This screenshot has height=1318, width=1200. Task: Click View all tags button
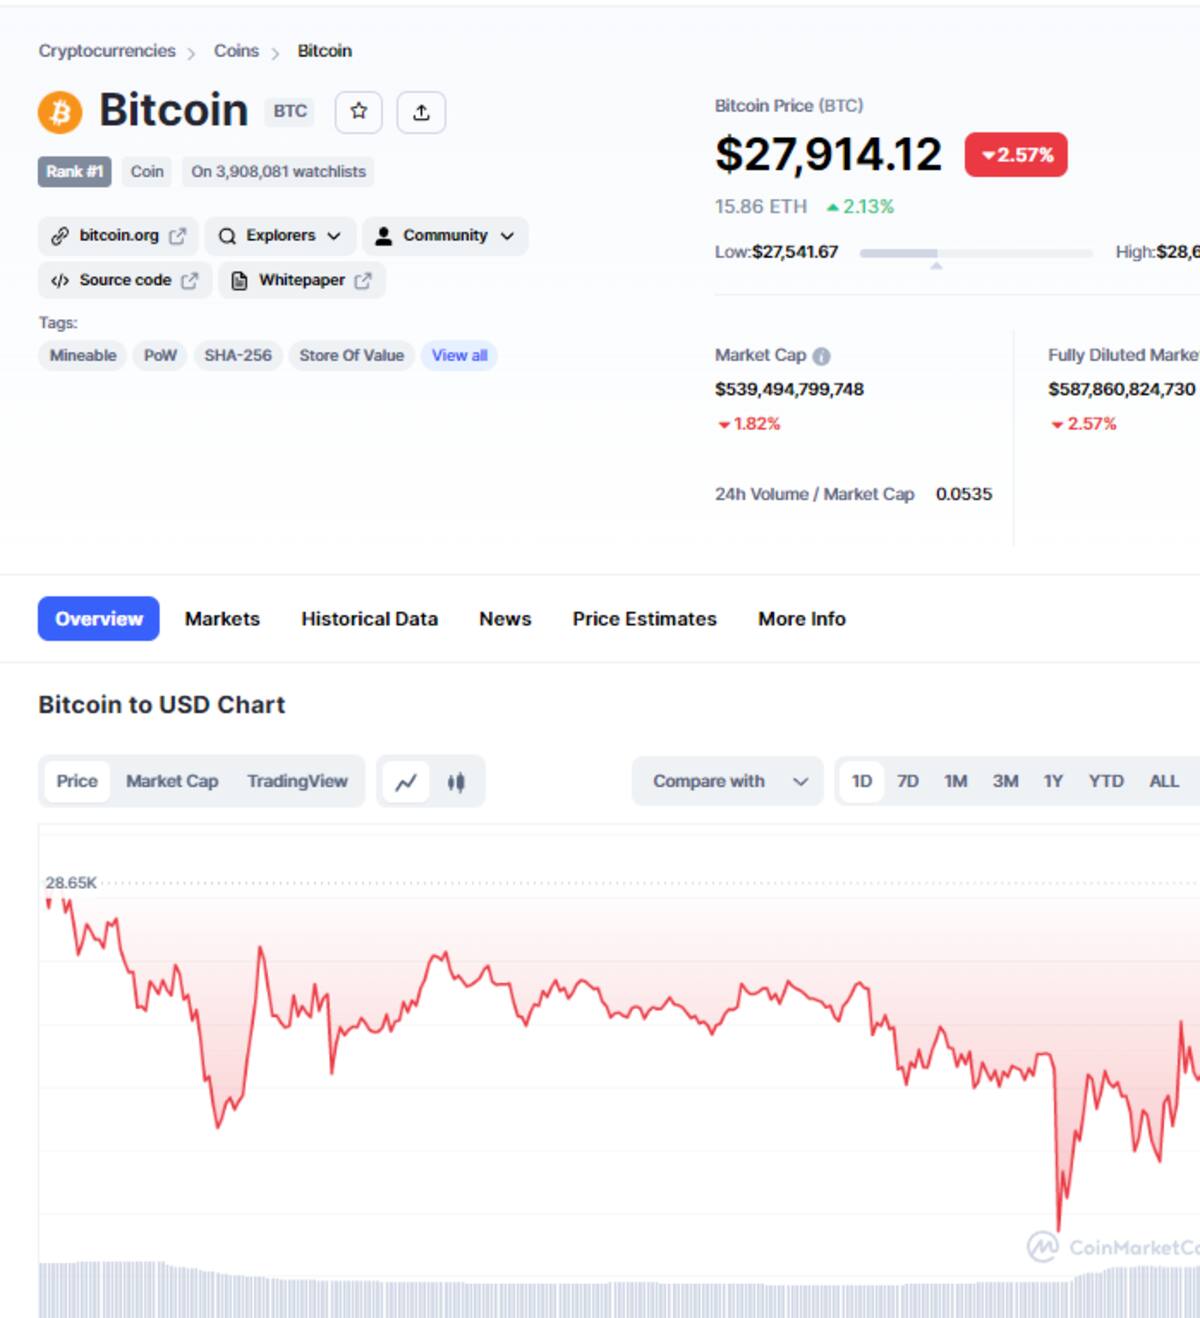[459, 356]
